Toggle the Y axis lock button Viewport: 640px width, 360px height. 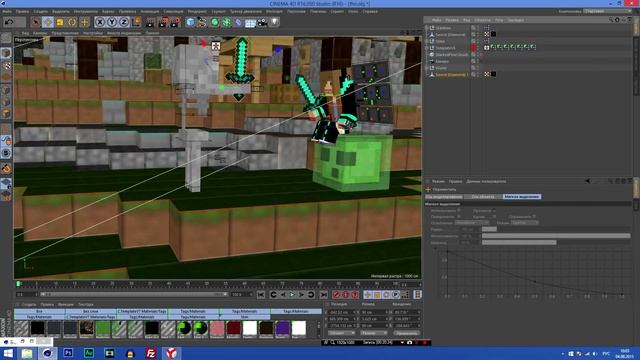pyautogui.click(x=112, y=22)
